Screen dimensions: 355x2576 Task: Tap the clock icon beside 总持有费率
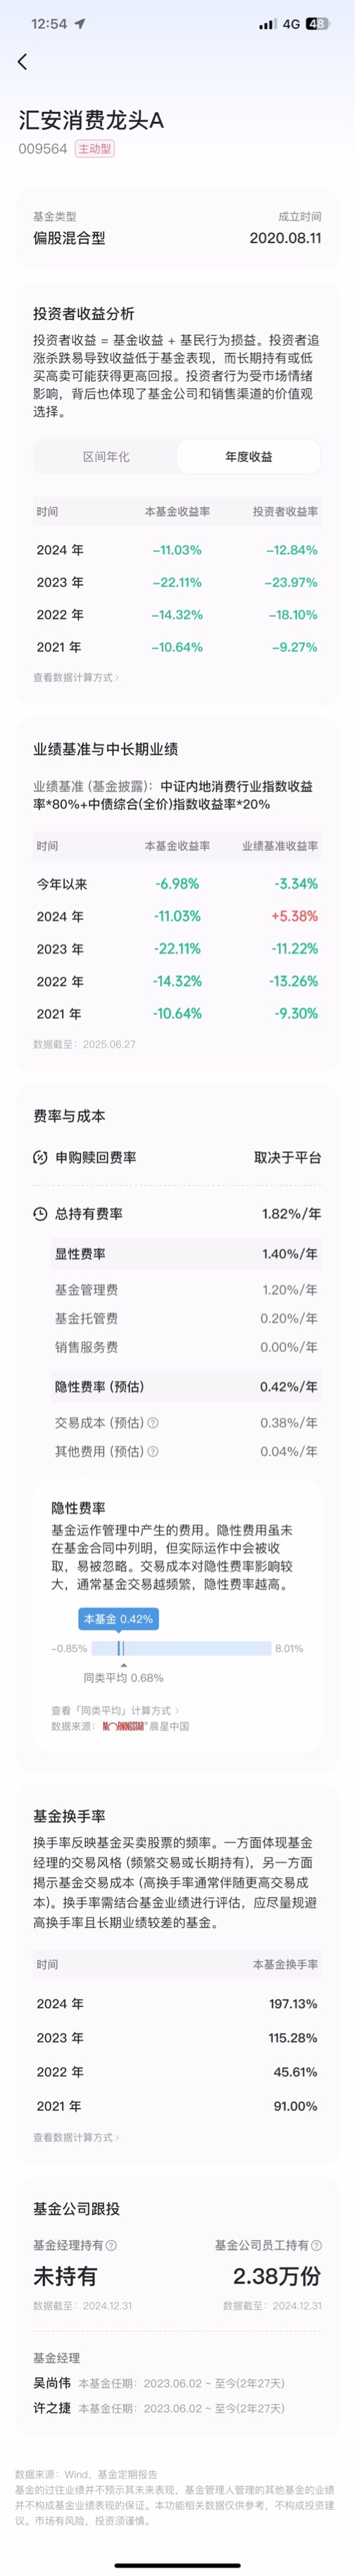(40, 1213)
